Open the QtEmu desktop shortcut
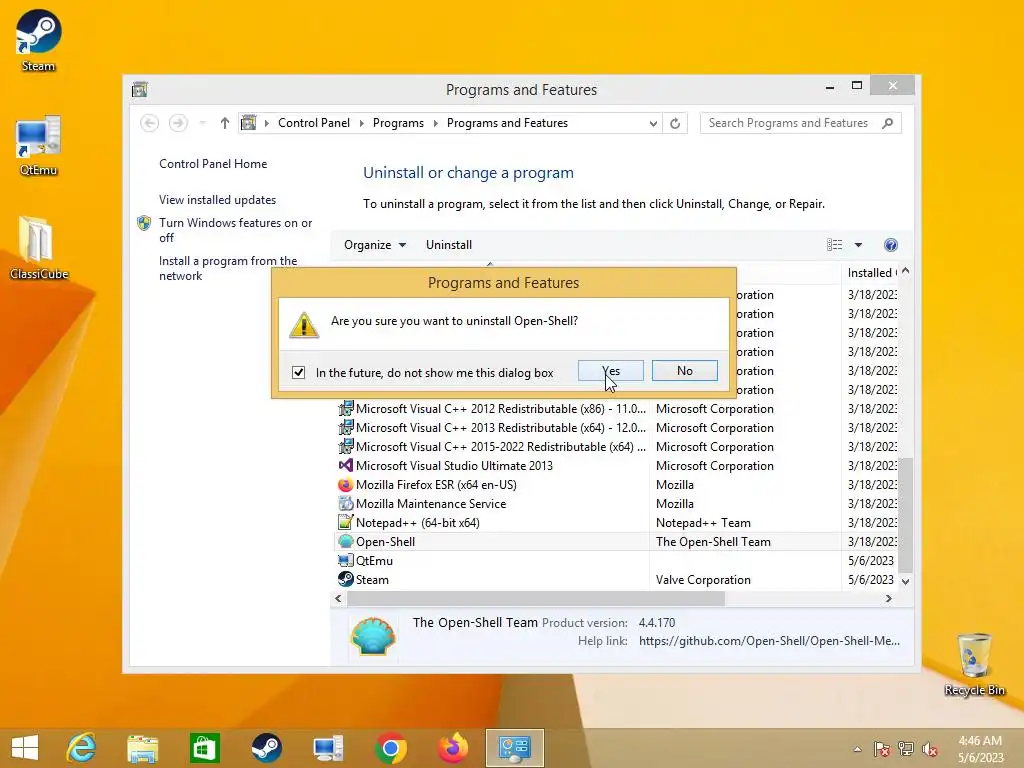Screen dimensions: 1024x768 (x=39, y=146)
